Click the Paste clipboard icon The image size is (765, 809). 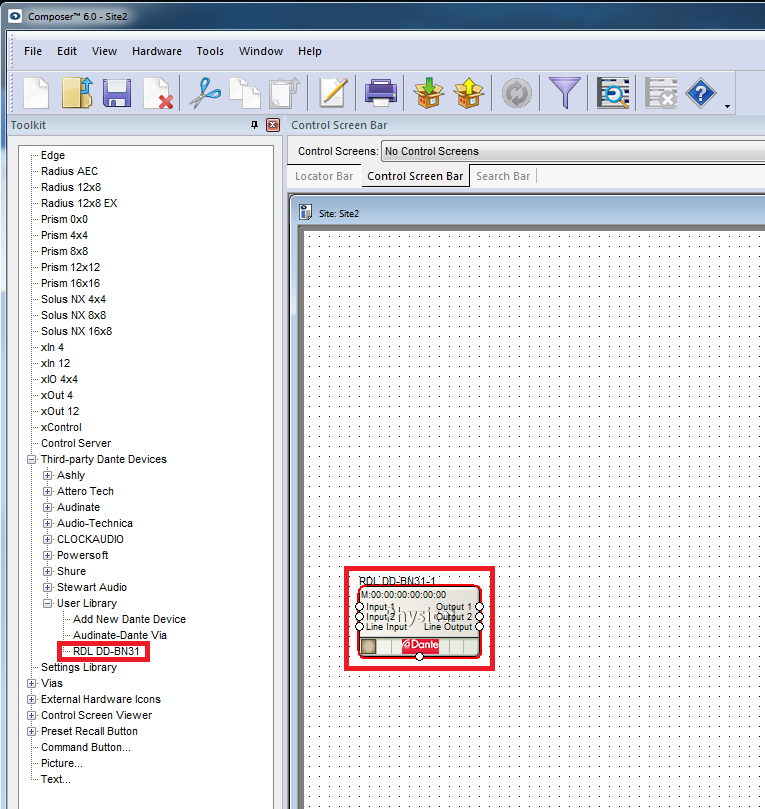point(285,93)
